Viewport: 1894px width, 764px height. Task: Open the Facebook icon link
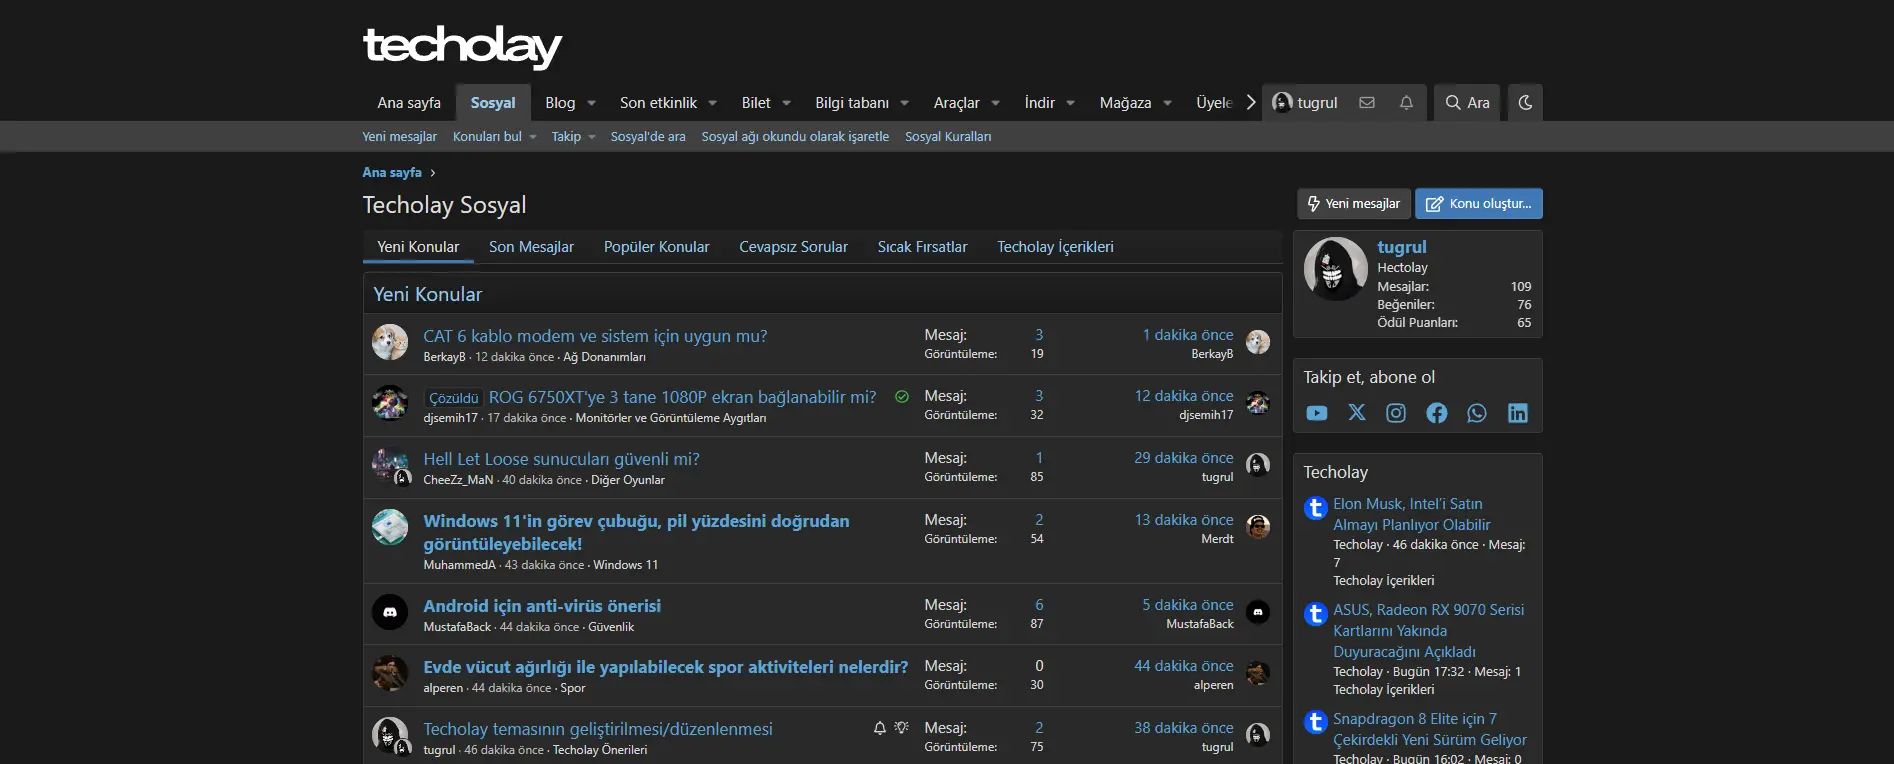(1437, 413)
